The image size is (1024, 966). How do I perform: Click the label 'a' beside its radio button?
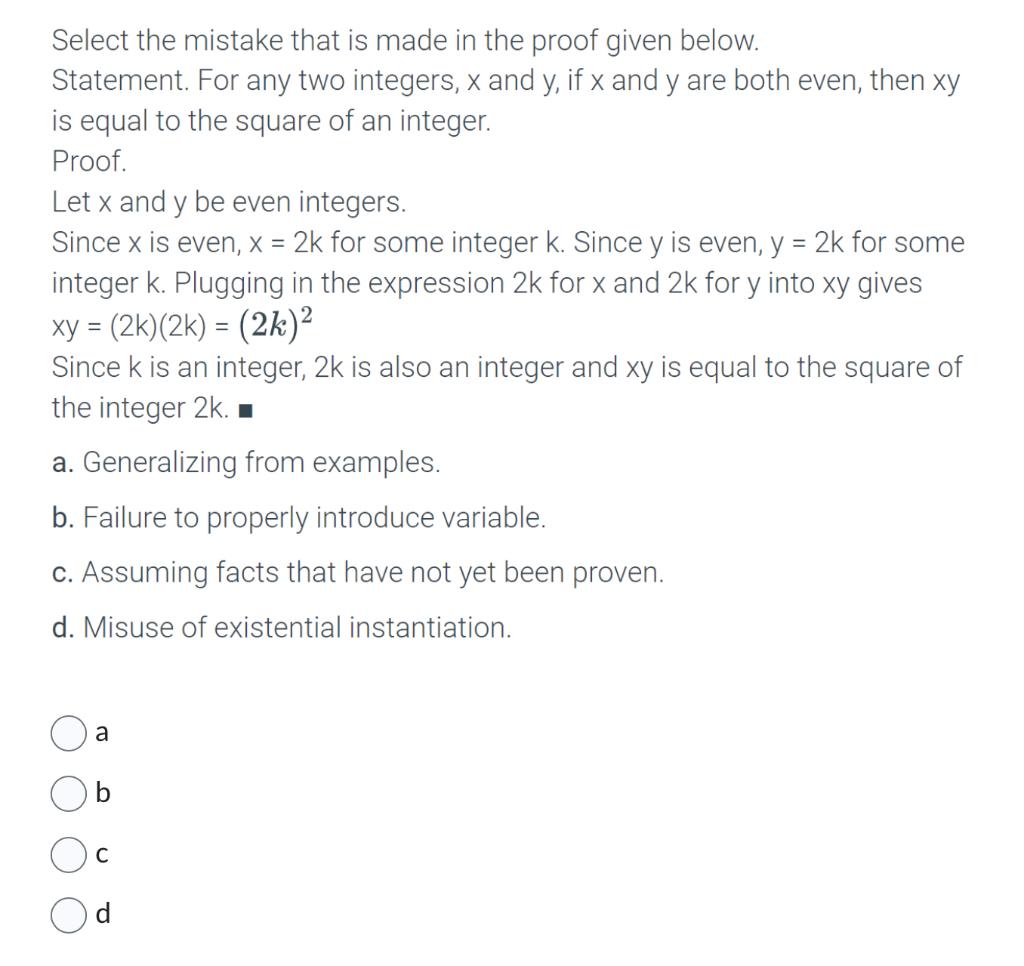100,733
